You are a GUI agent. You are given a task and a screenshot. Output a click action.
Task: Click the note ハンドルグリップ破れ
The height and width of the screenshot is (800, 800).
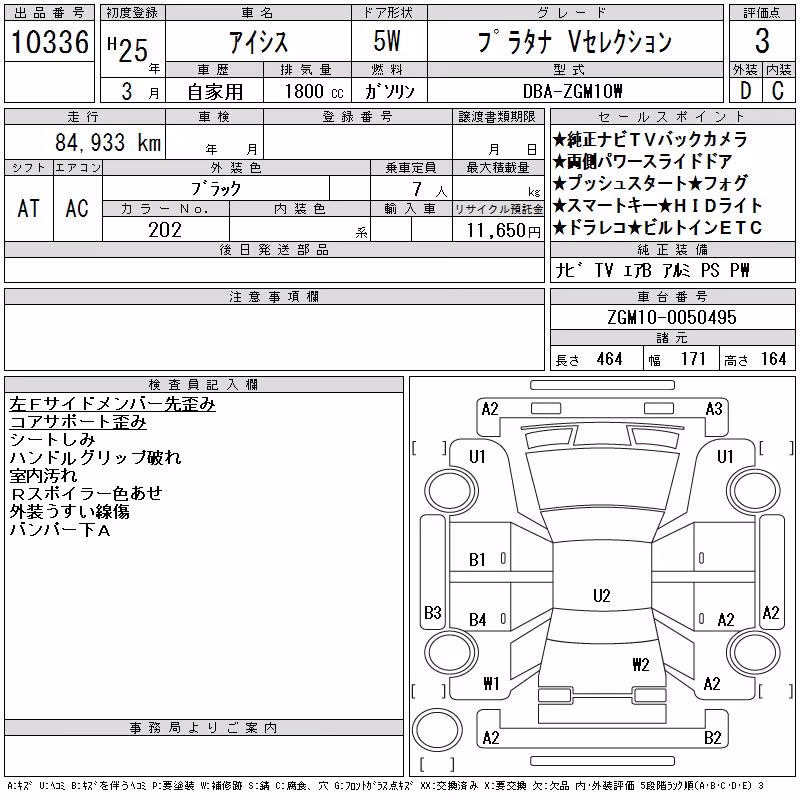tap(95, 458)
